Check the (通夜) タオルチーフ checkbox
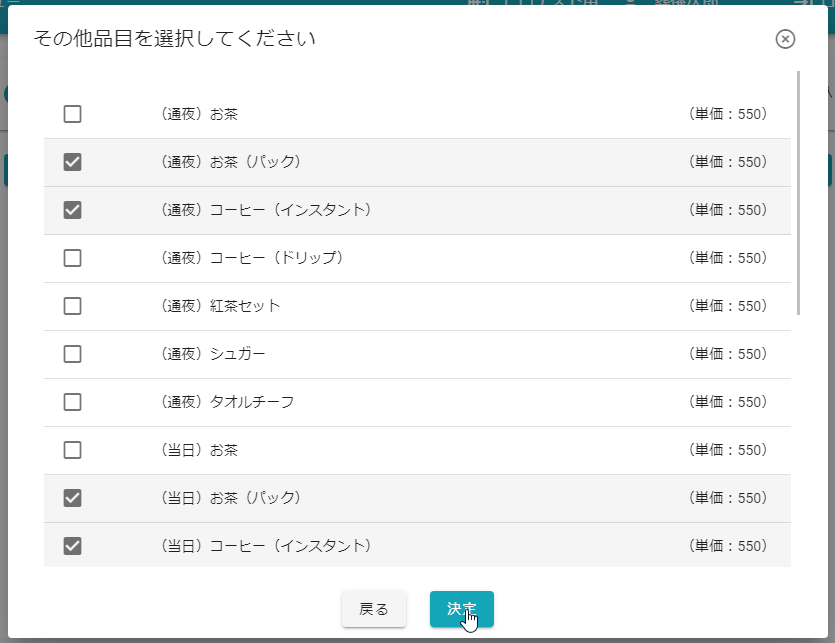Screen dimensions: 835x643 coord(72,402)
